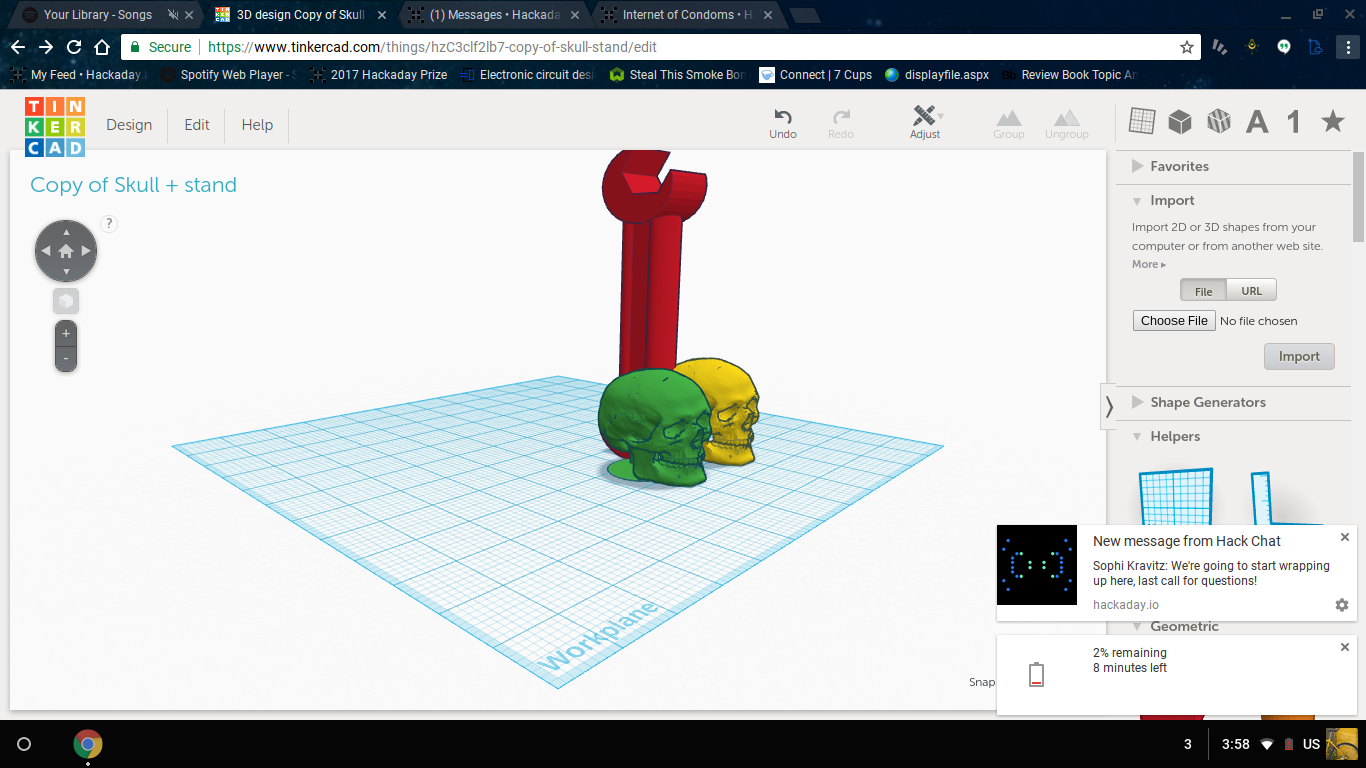Screen dimensions: 1366x768
Task: Click the solid cube shapes icon
Action: tap(1180, 121)
